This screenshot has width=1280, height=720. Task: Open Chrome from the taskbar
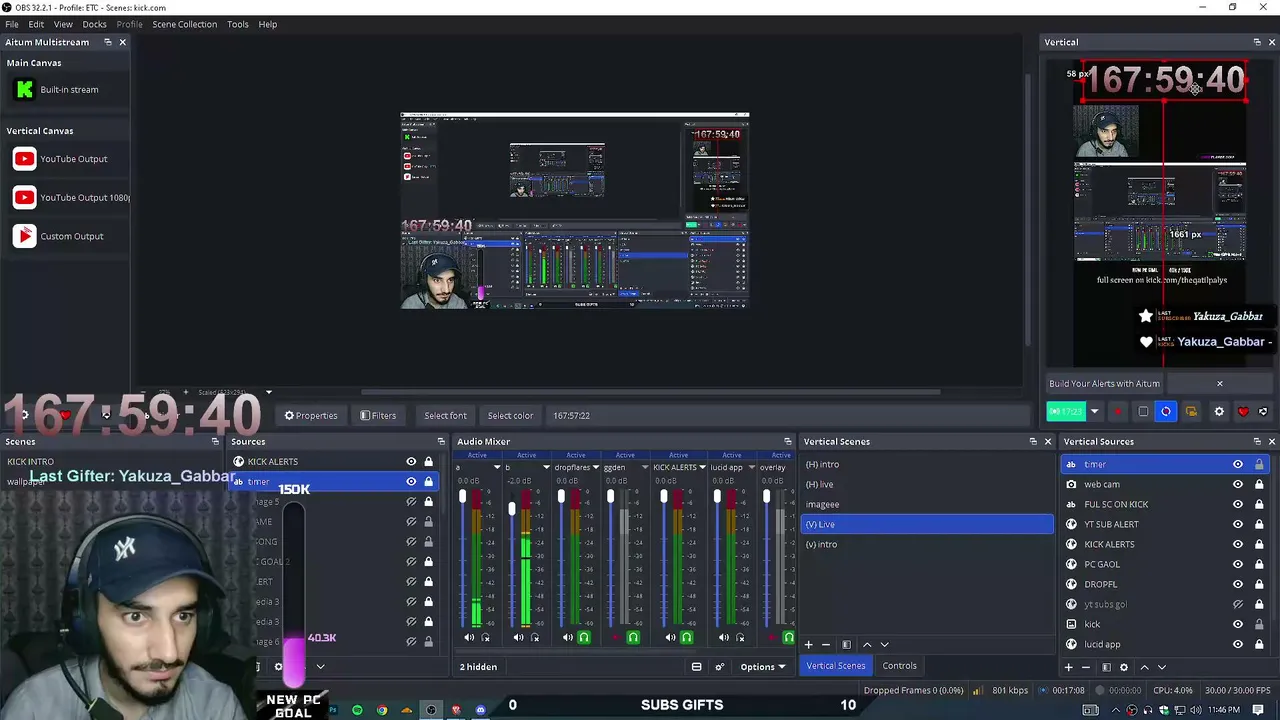[382, 710]
